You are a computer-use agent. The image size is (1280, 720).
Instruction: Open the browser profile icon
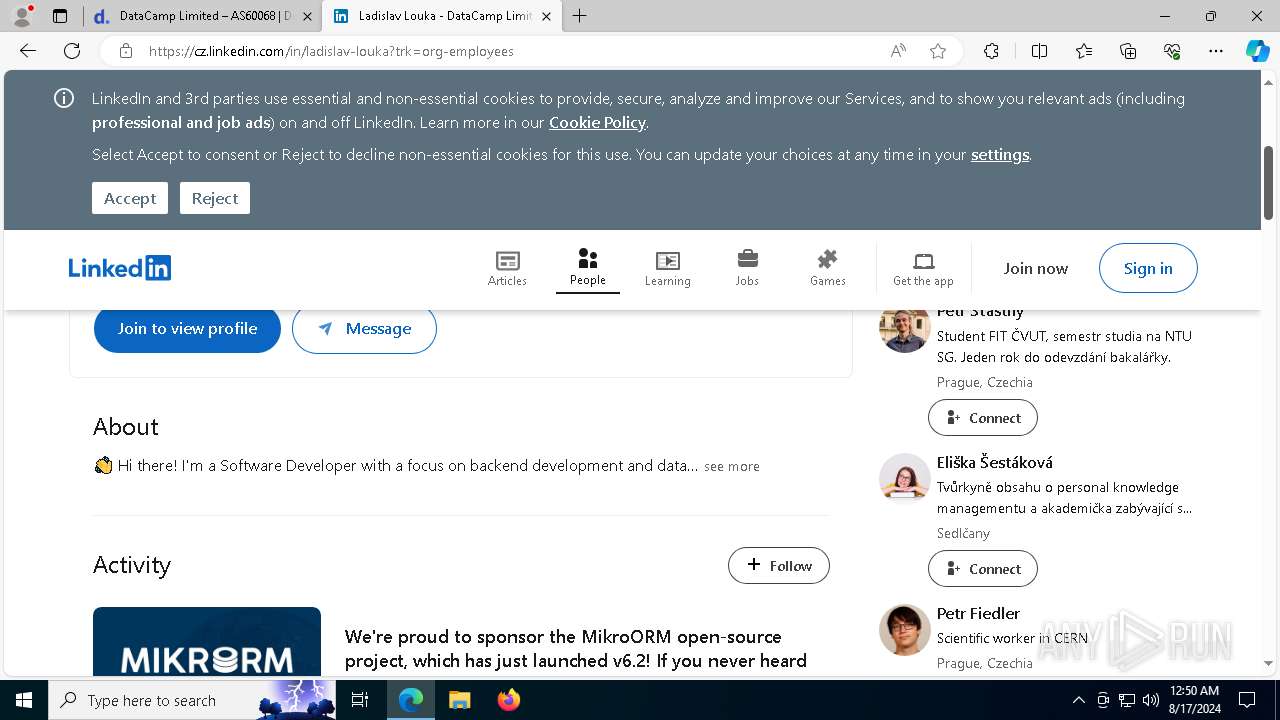22,16
